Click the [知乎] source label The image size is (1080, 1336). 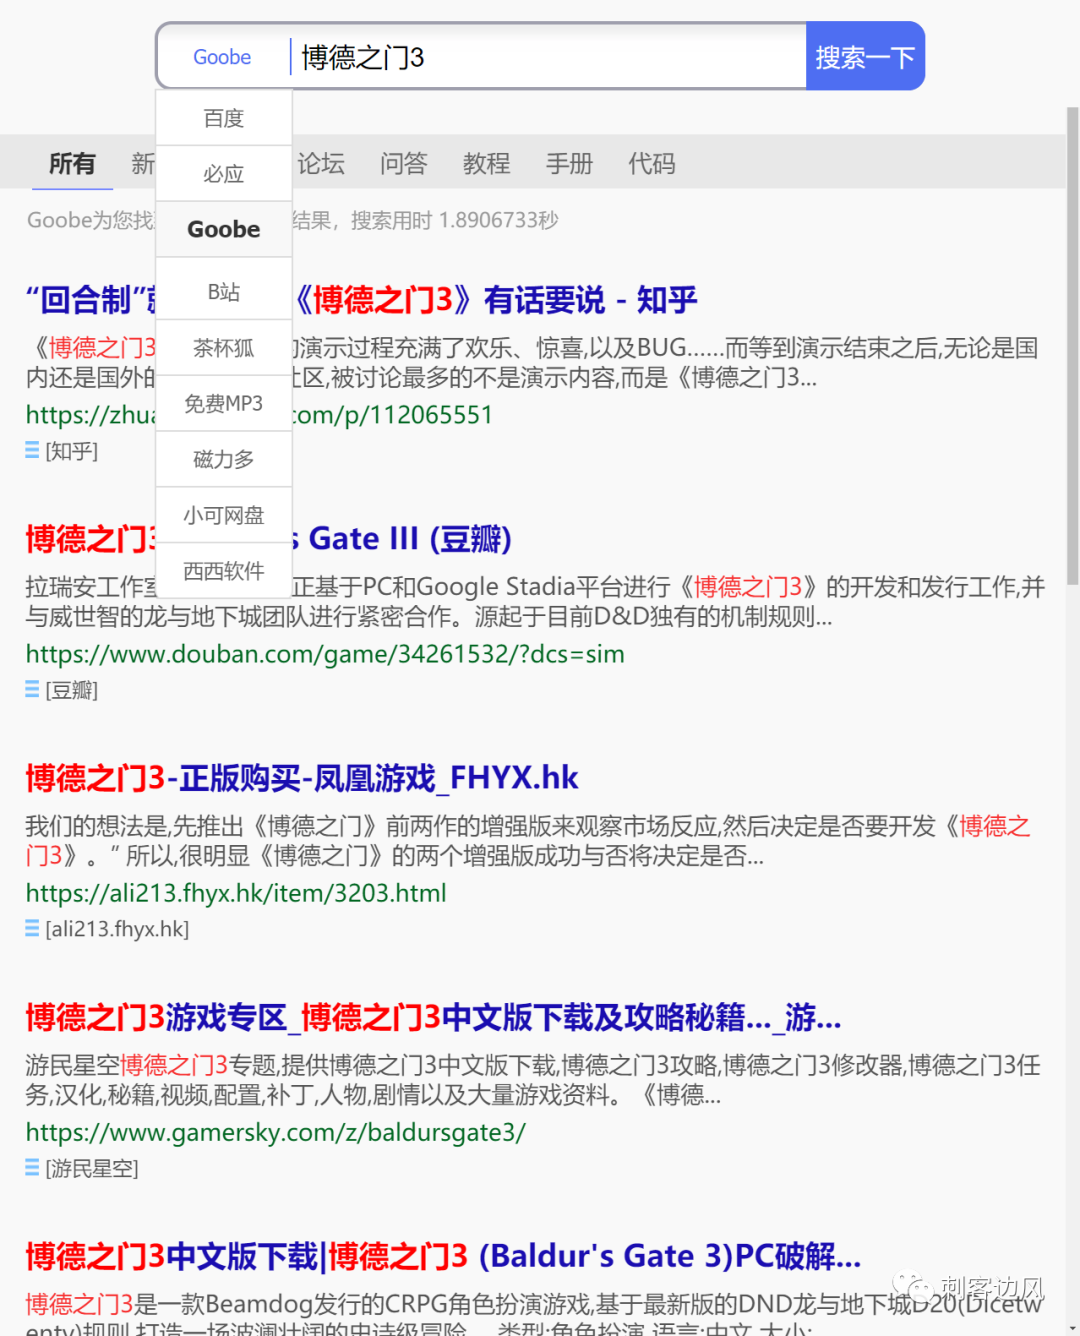(x=72, y=451)
